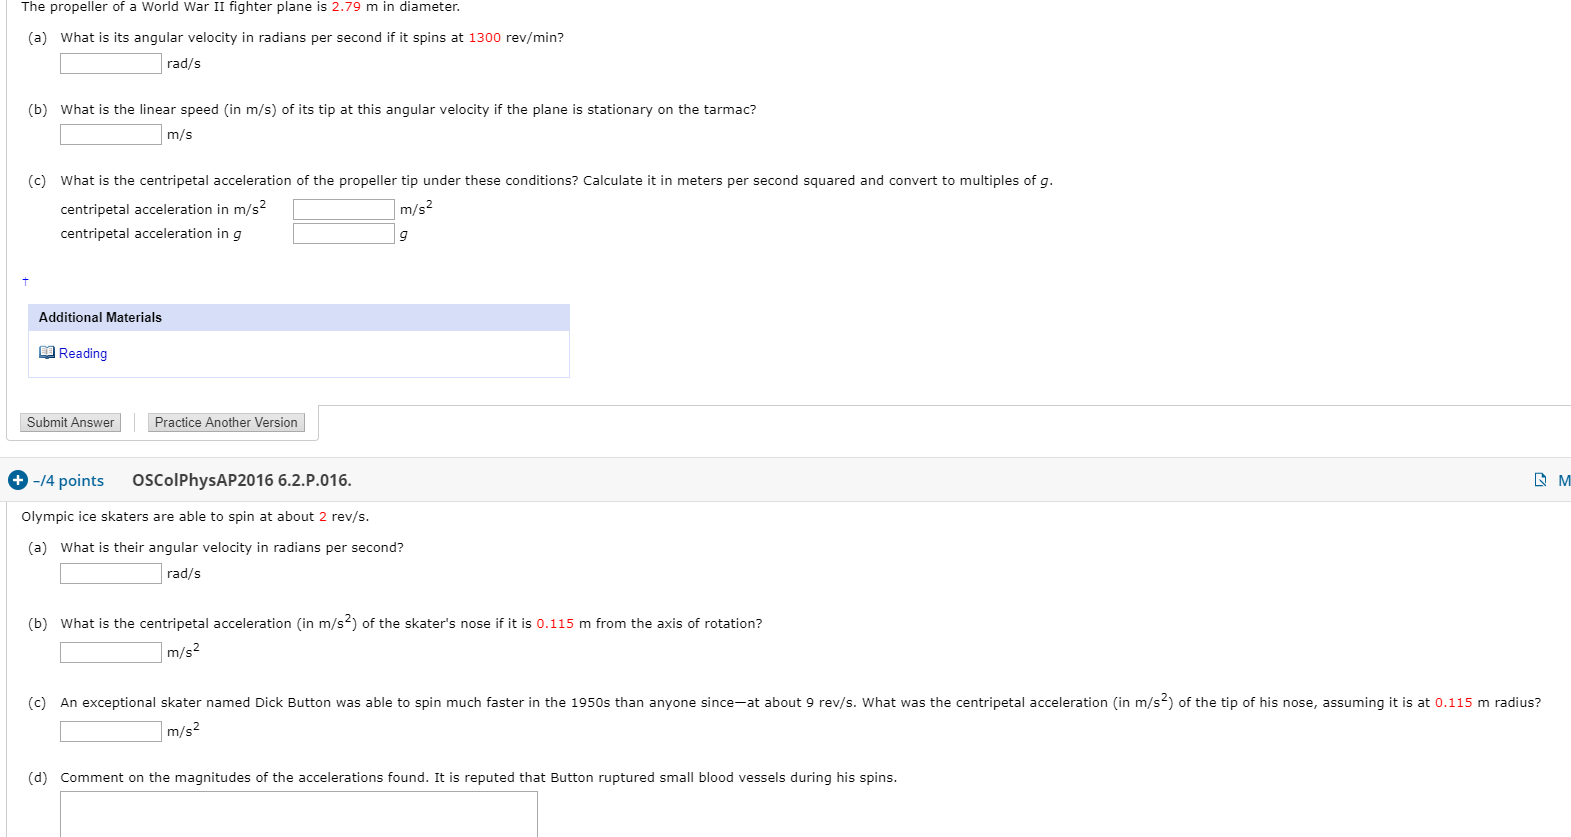Click the -/4 points link
1571x837 pixels.
pyautogui.click(x=68, y=481)
